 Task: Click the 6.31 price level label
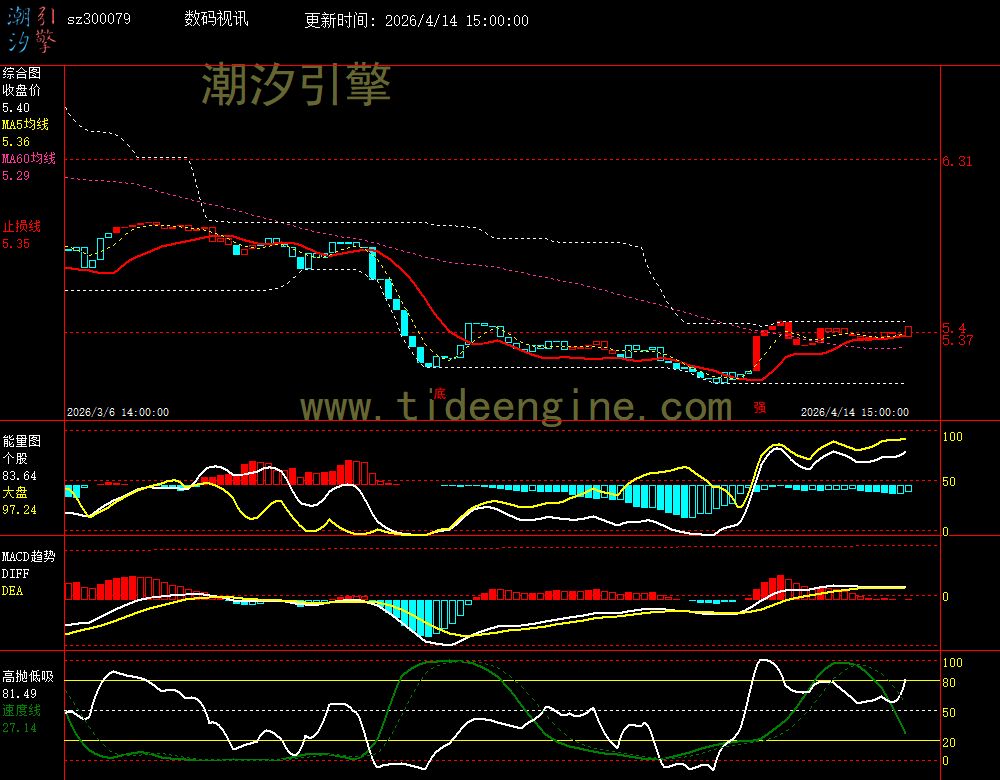[x=958, y=161]
